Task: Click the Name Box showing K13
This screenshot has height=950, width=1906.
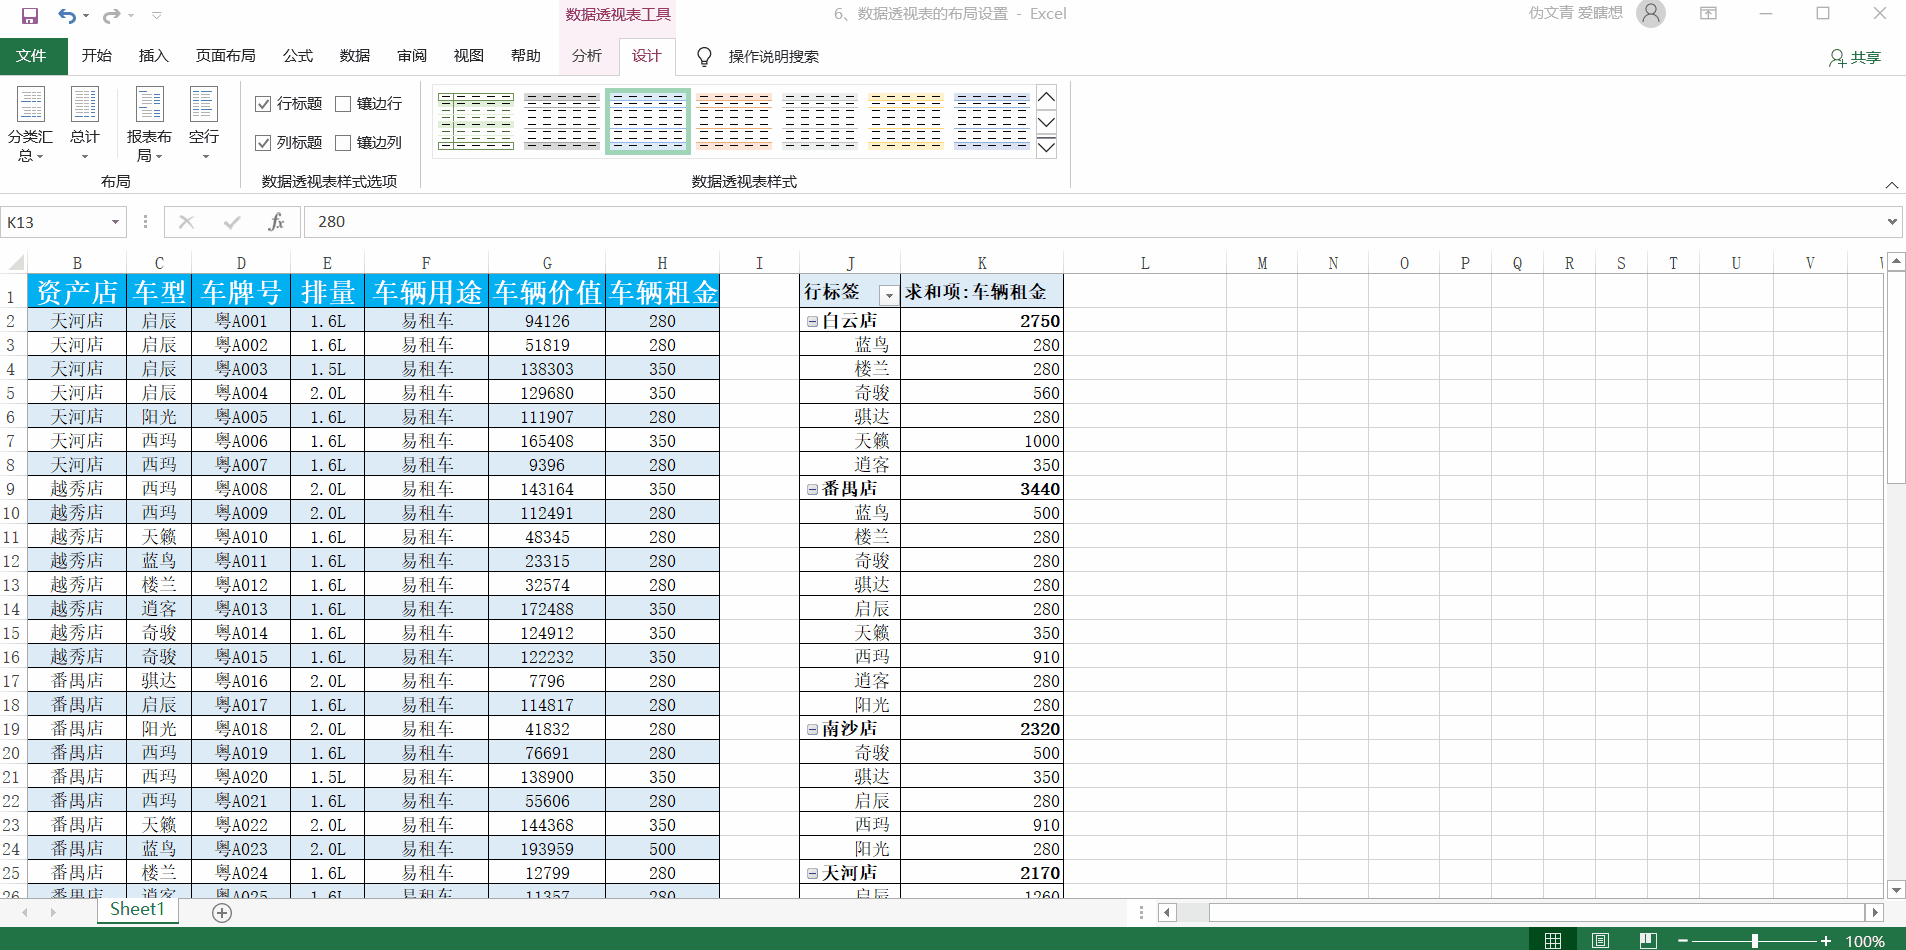Action: coord(55,222)
